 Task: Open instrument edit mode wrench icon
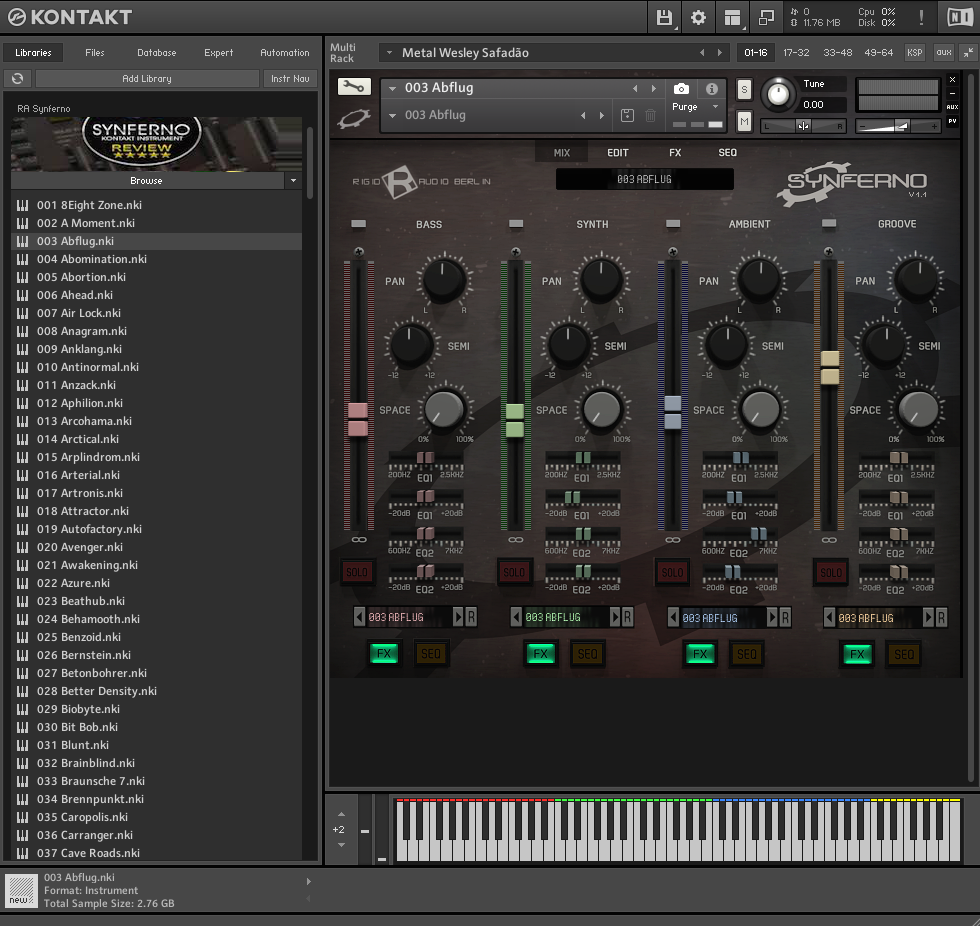point(354,87)
